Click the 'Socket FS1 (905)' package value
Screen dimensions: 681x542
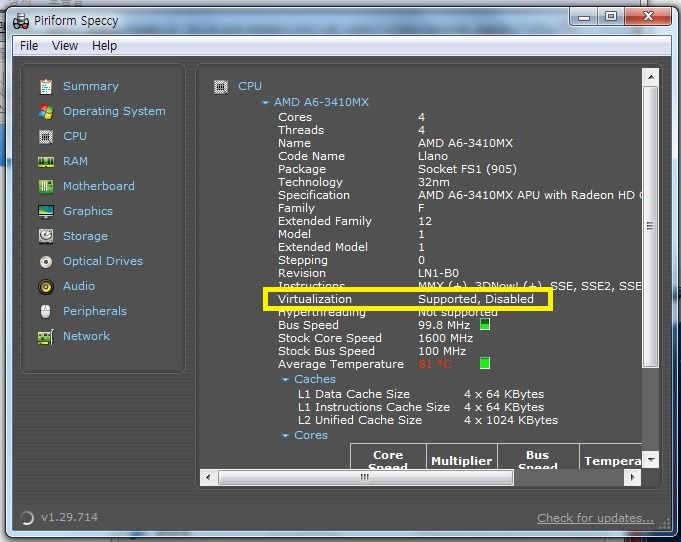(x=467, y=169)
